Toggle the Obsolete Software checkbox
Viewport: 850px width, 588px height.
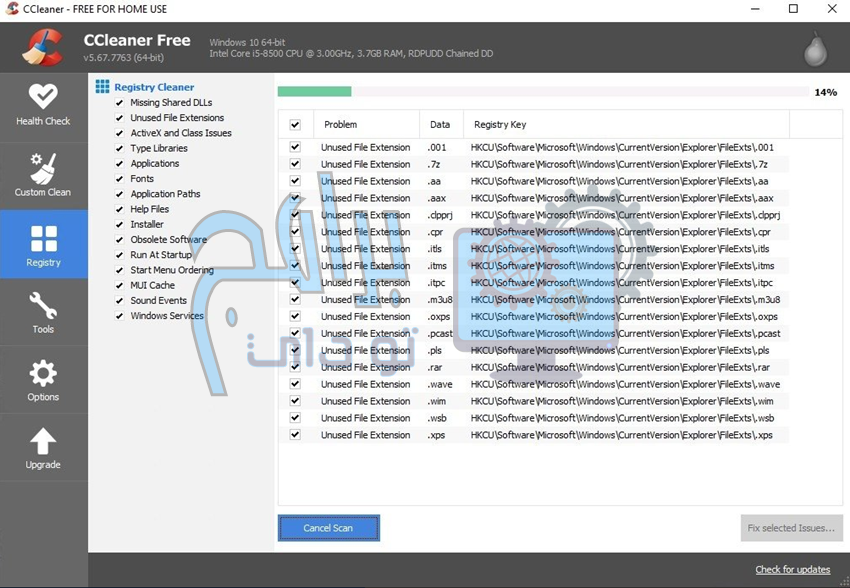[x=120, y=240]
